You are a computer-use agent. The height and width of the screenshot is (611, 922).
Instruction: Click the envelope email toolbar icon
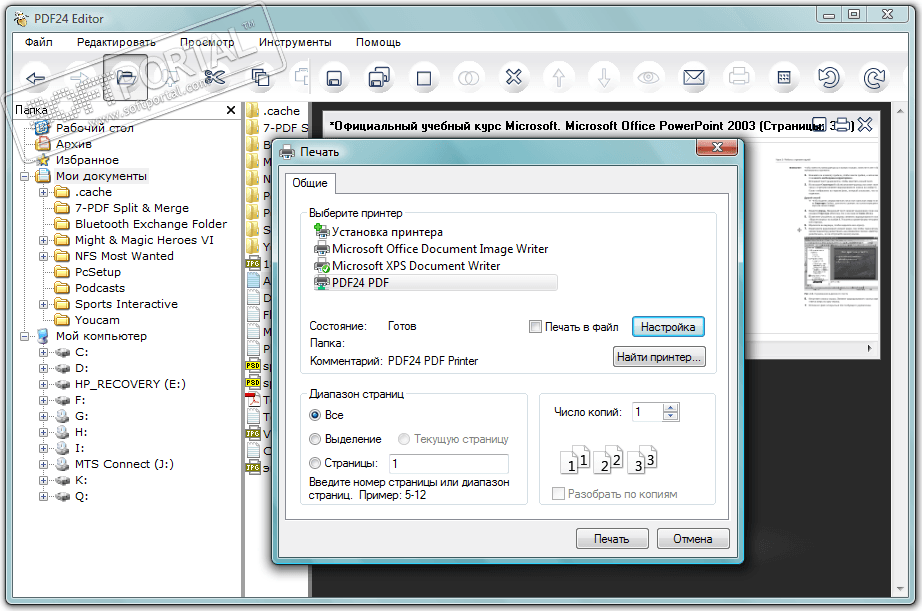pos(694,78)
